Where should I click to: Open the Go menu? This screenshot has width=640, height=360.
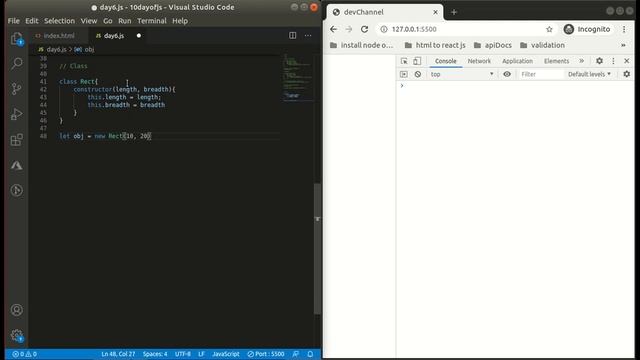[108, 21]
